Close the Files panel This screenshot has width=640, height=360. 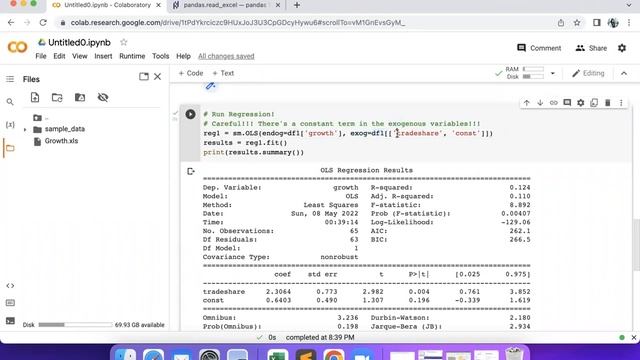(158, 76)
